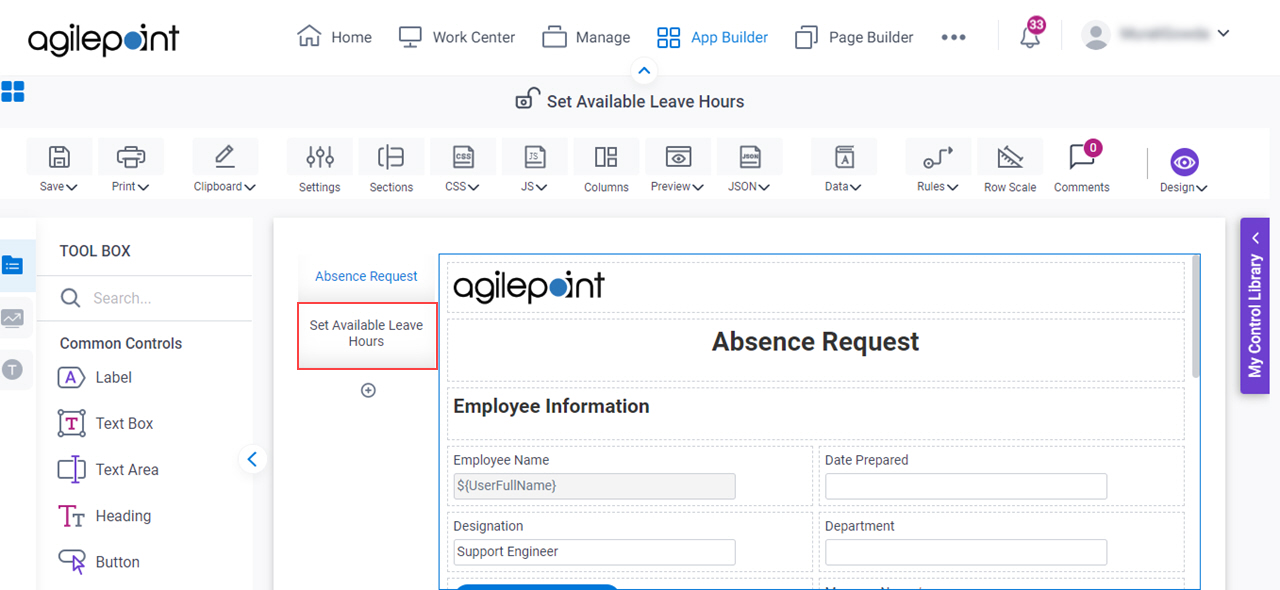This screenshot has height=590, width=1280.
Task: Click the Row Scale tool
Action: (1010, 157)
